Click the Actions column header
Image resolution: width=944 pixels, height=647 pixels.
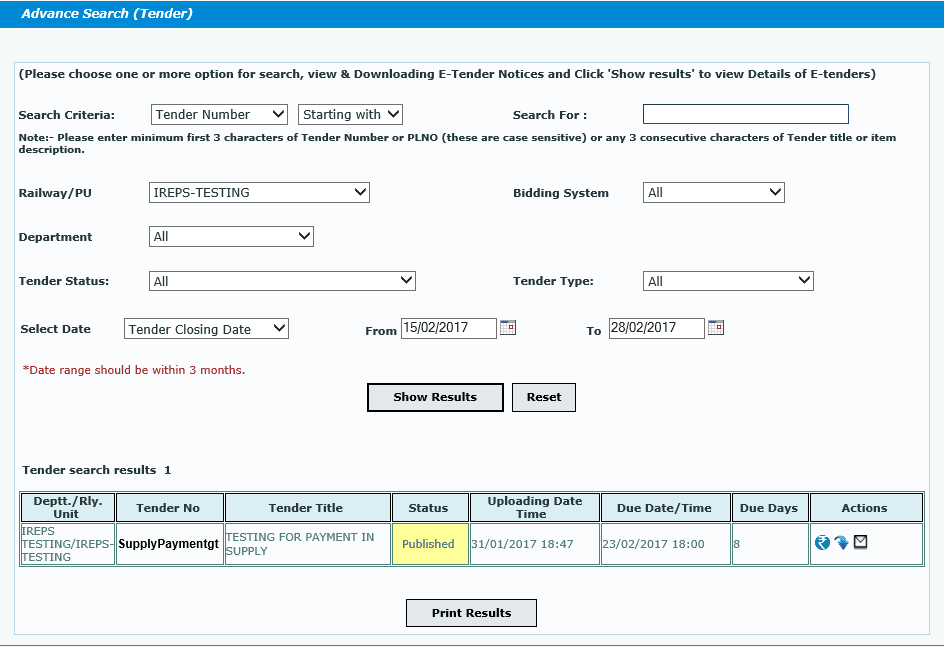coord(866,508)
